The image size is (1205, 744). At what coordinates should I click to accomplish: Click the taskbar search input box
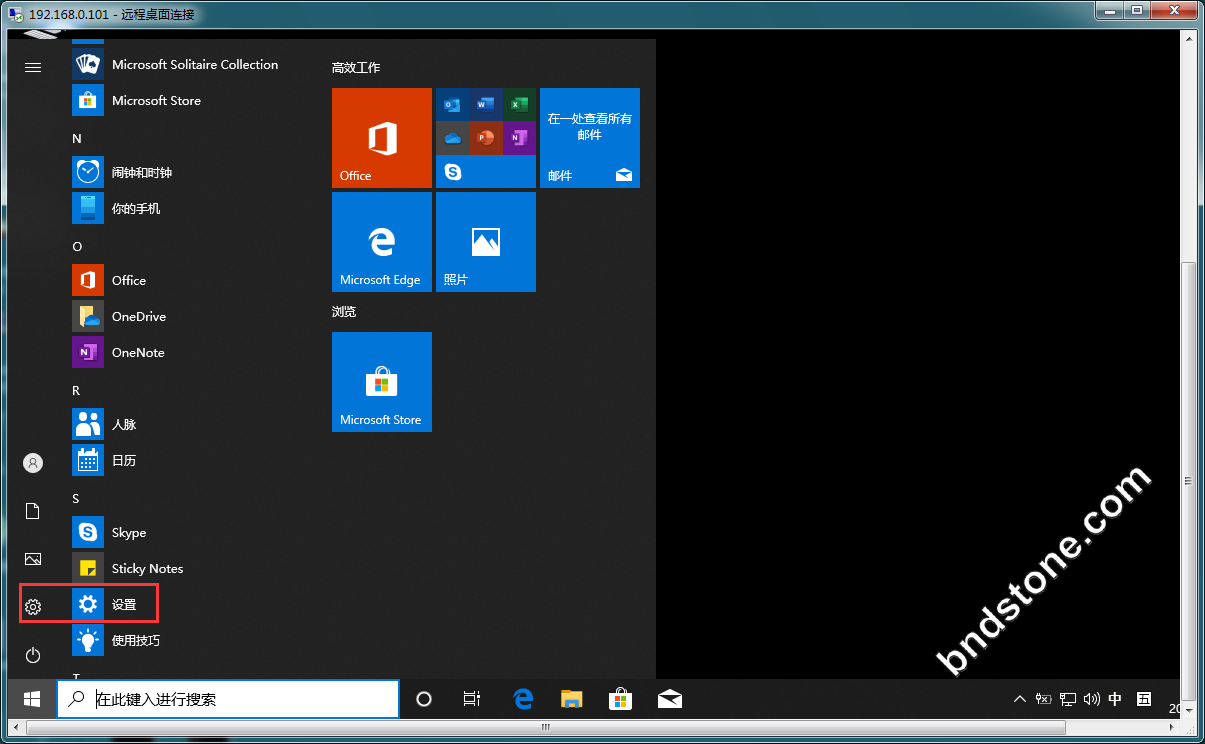[228, 699]
